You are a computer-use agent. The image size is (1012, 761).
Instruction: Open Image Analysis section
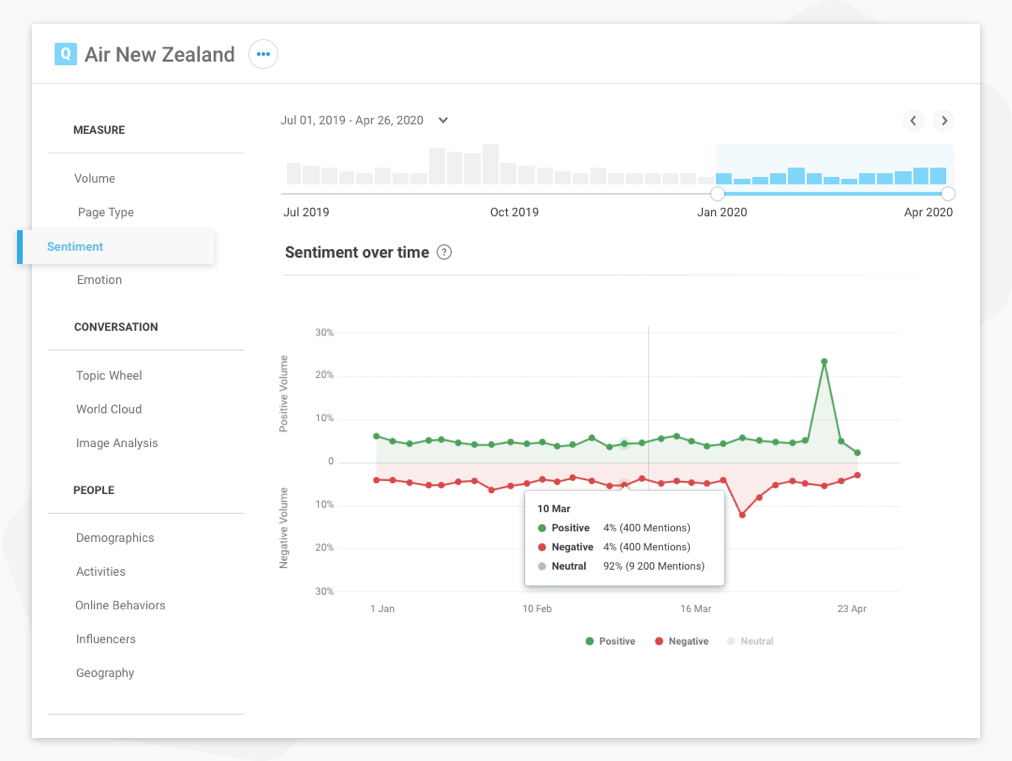pyautogui.click(x=117, y=443)
